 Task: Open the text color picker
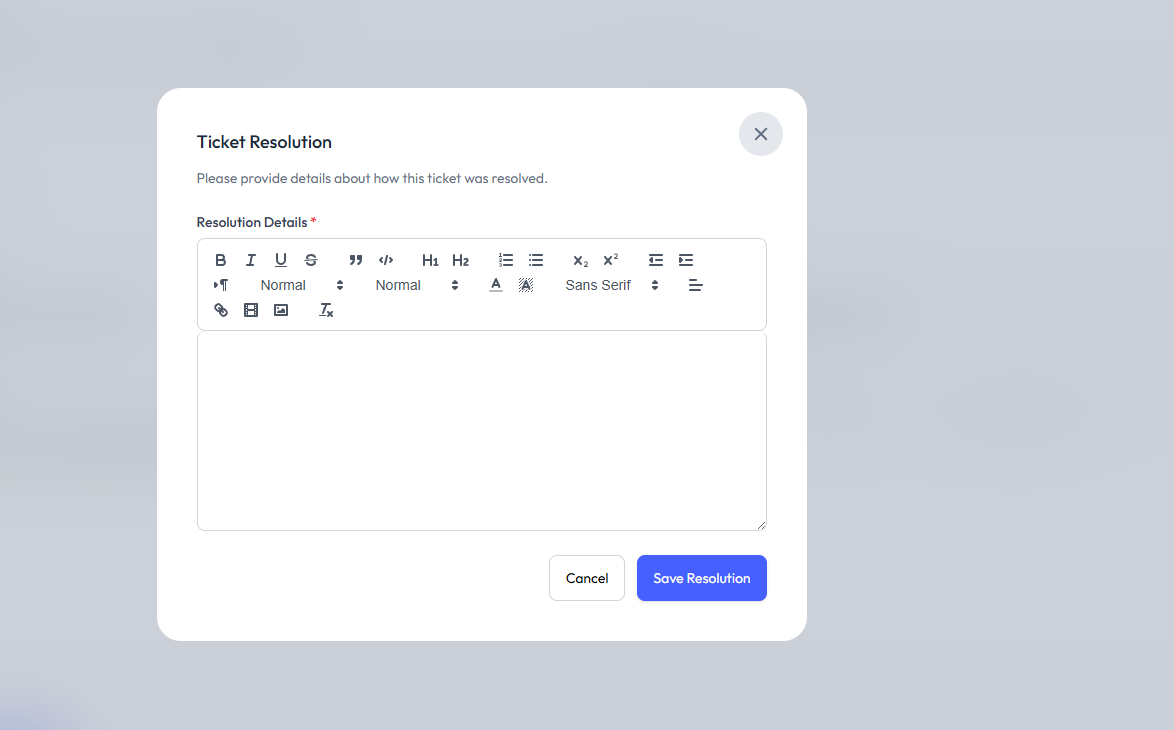pyautogui.click(x=496, y=285)
